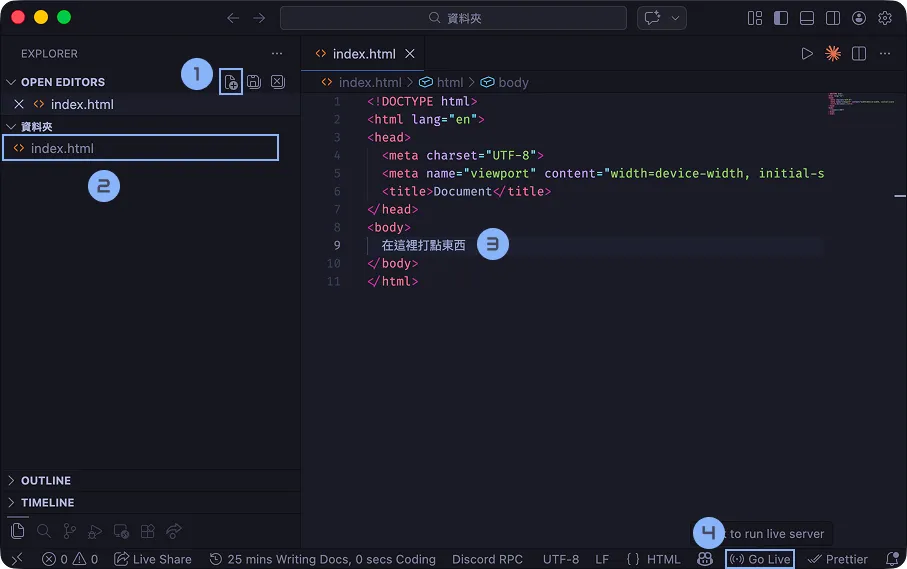
Task: Toggle the bottom Panel visibility
Action: coord(807,18)
